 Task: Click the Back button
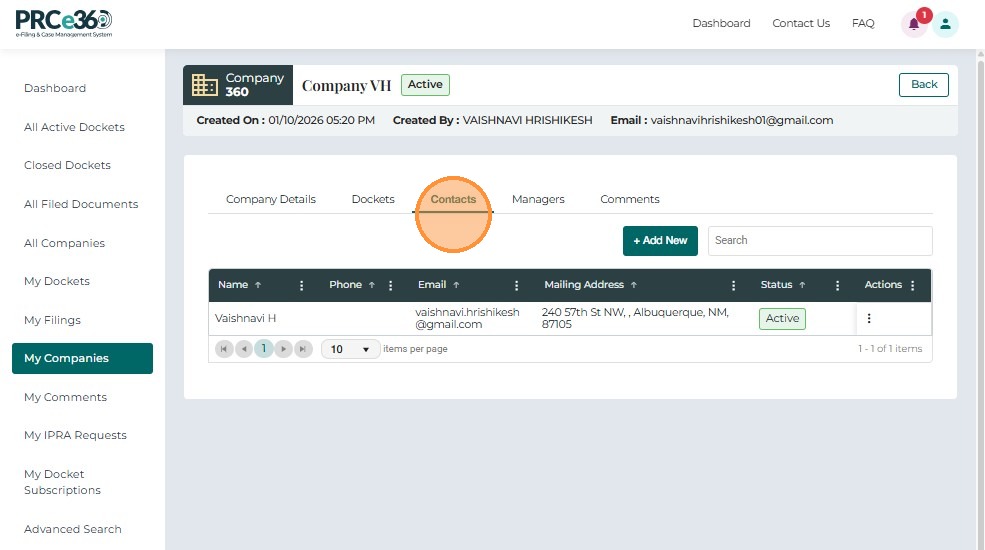tap(923, 85)
